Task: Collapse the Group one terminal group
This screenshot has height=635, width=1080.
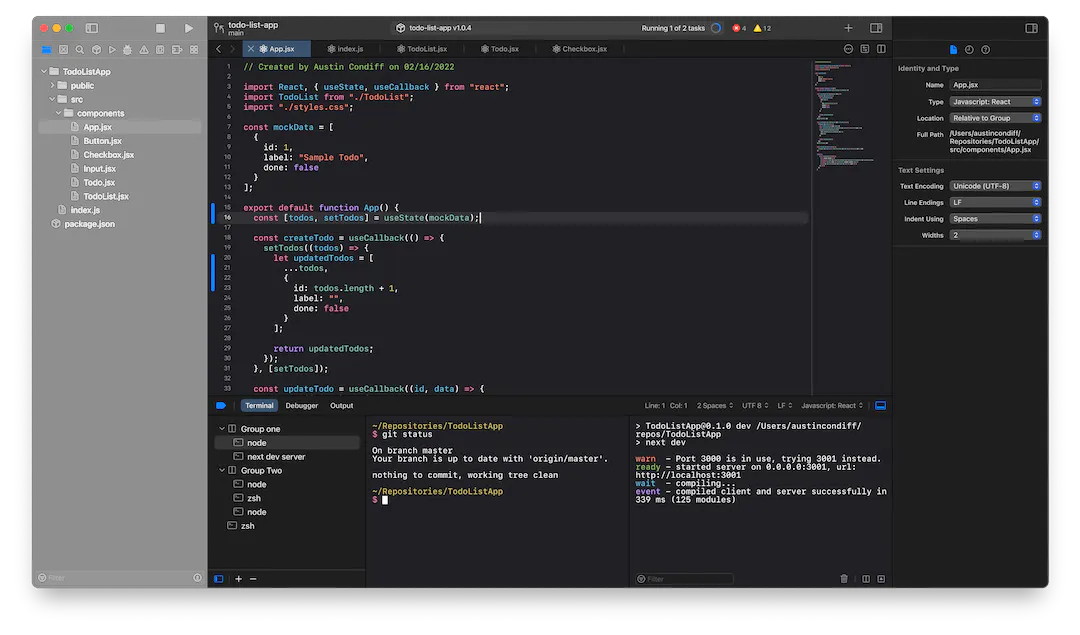Action: point(222,428)
